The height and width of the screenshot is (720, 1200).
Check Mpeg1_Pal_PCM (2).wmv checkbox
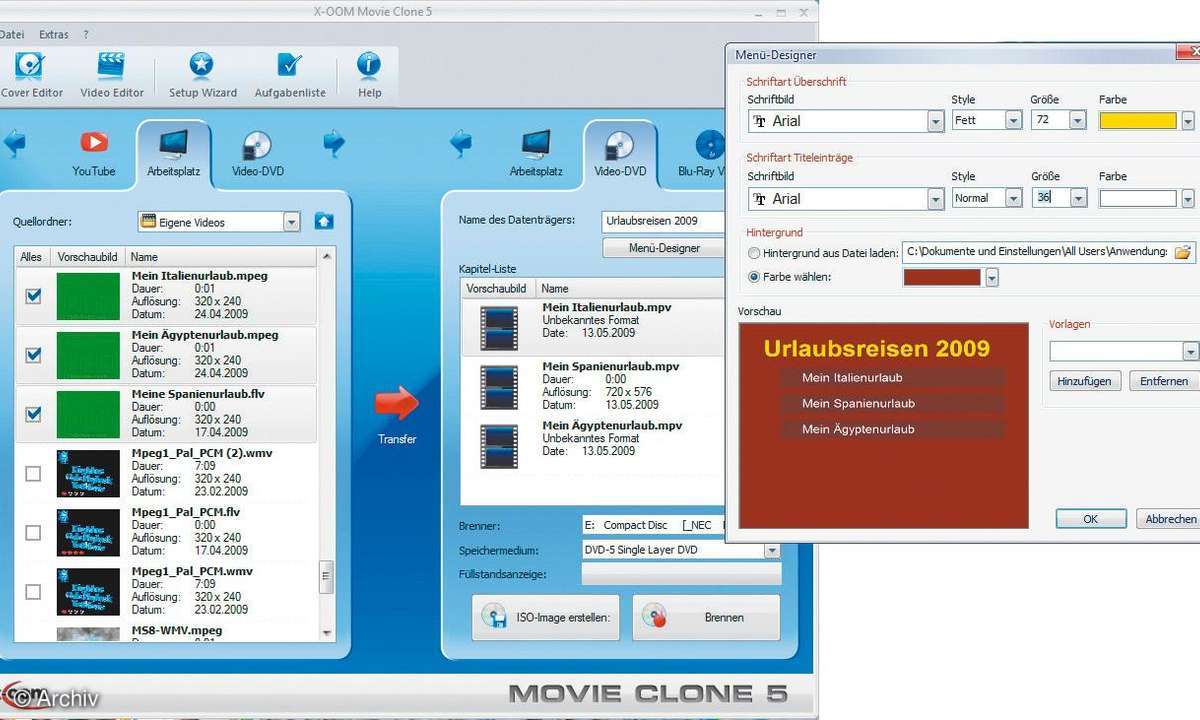click(x=33, y=473)
